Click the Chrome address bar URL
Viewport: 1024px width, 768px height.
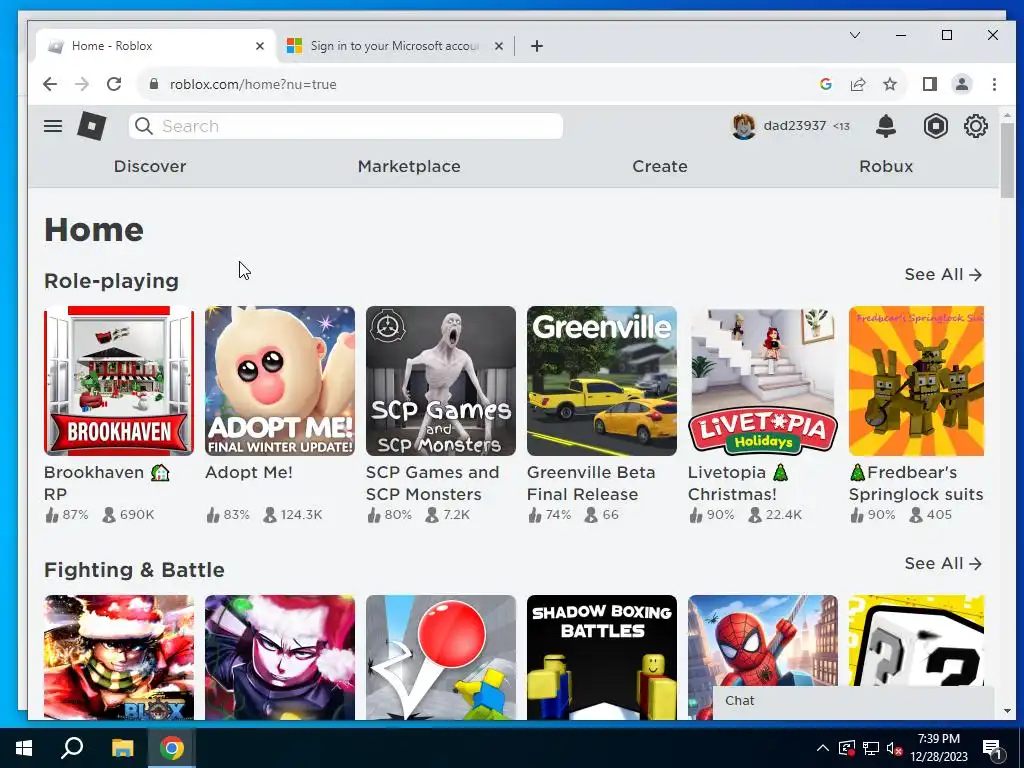click(253, 84)
